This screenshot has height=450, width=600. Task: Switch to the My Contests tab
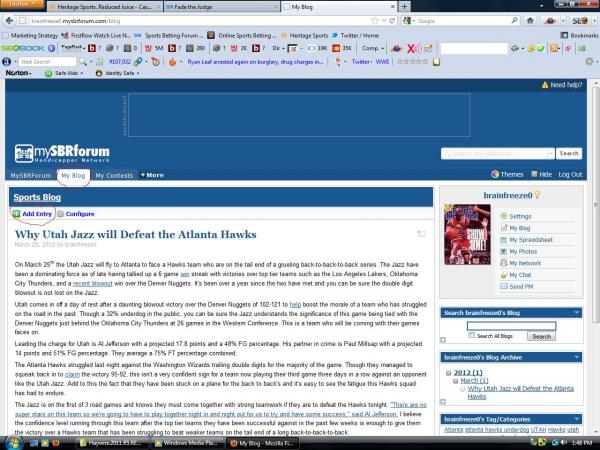[x=114, y=175]
